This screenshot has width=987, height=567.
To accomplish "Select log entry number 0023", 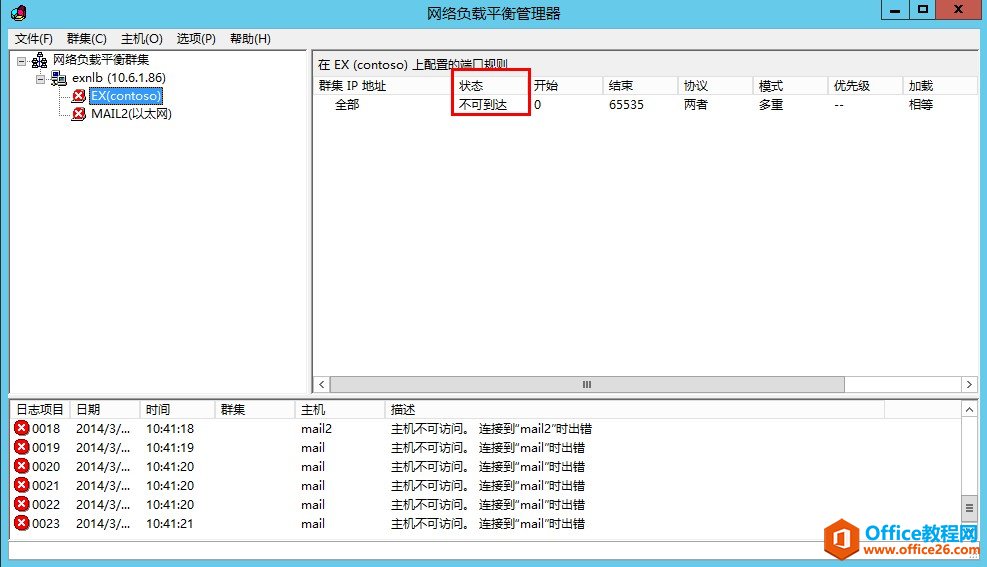I will pos(46,523).
